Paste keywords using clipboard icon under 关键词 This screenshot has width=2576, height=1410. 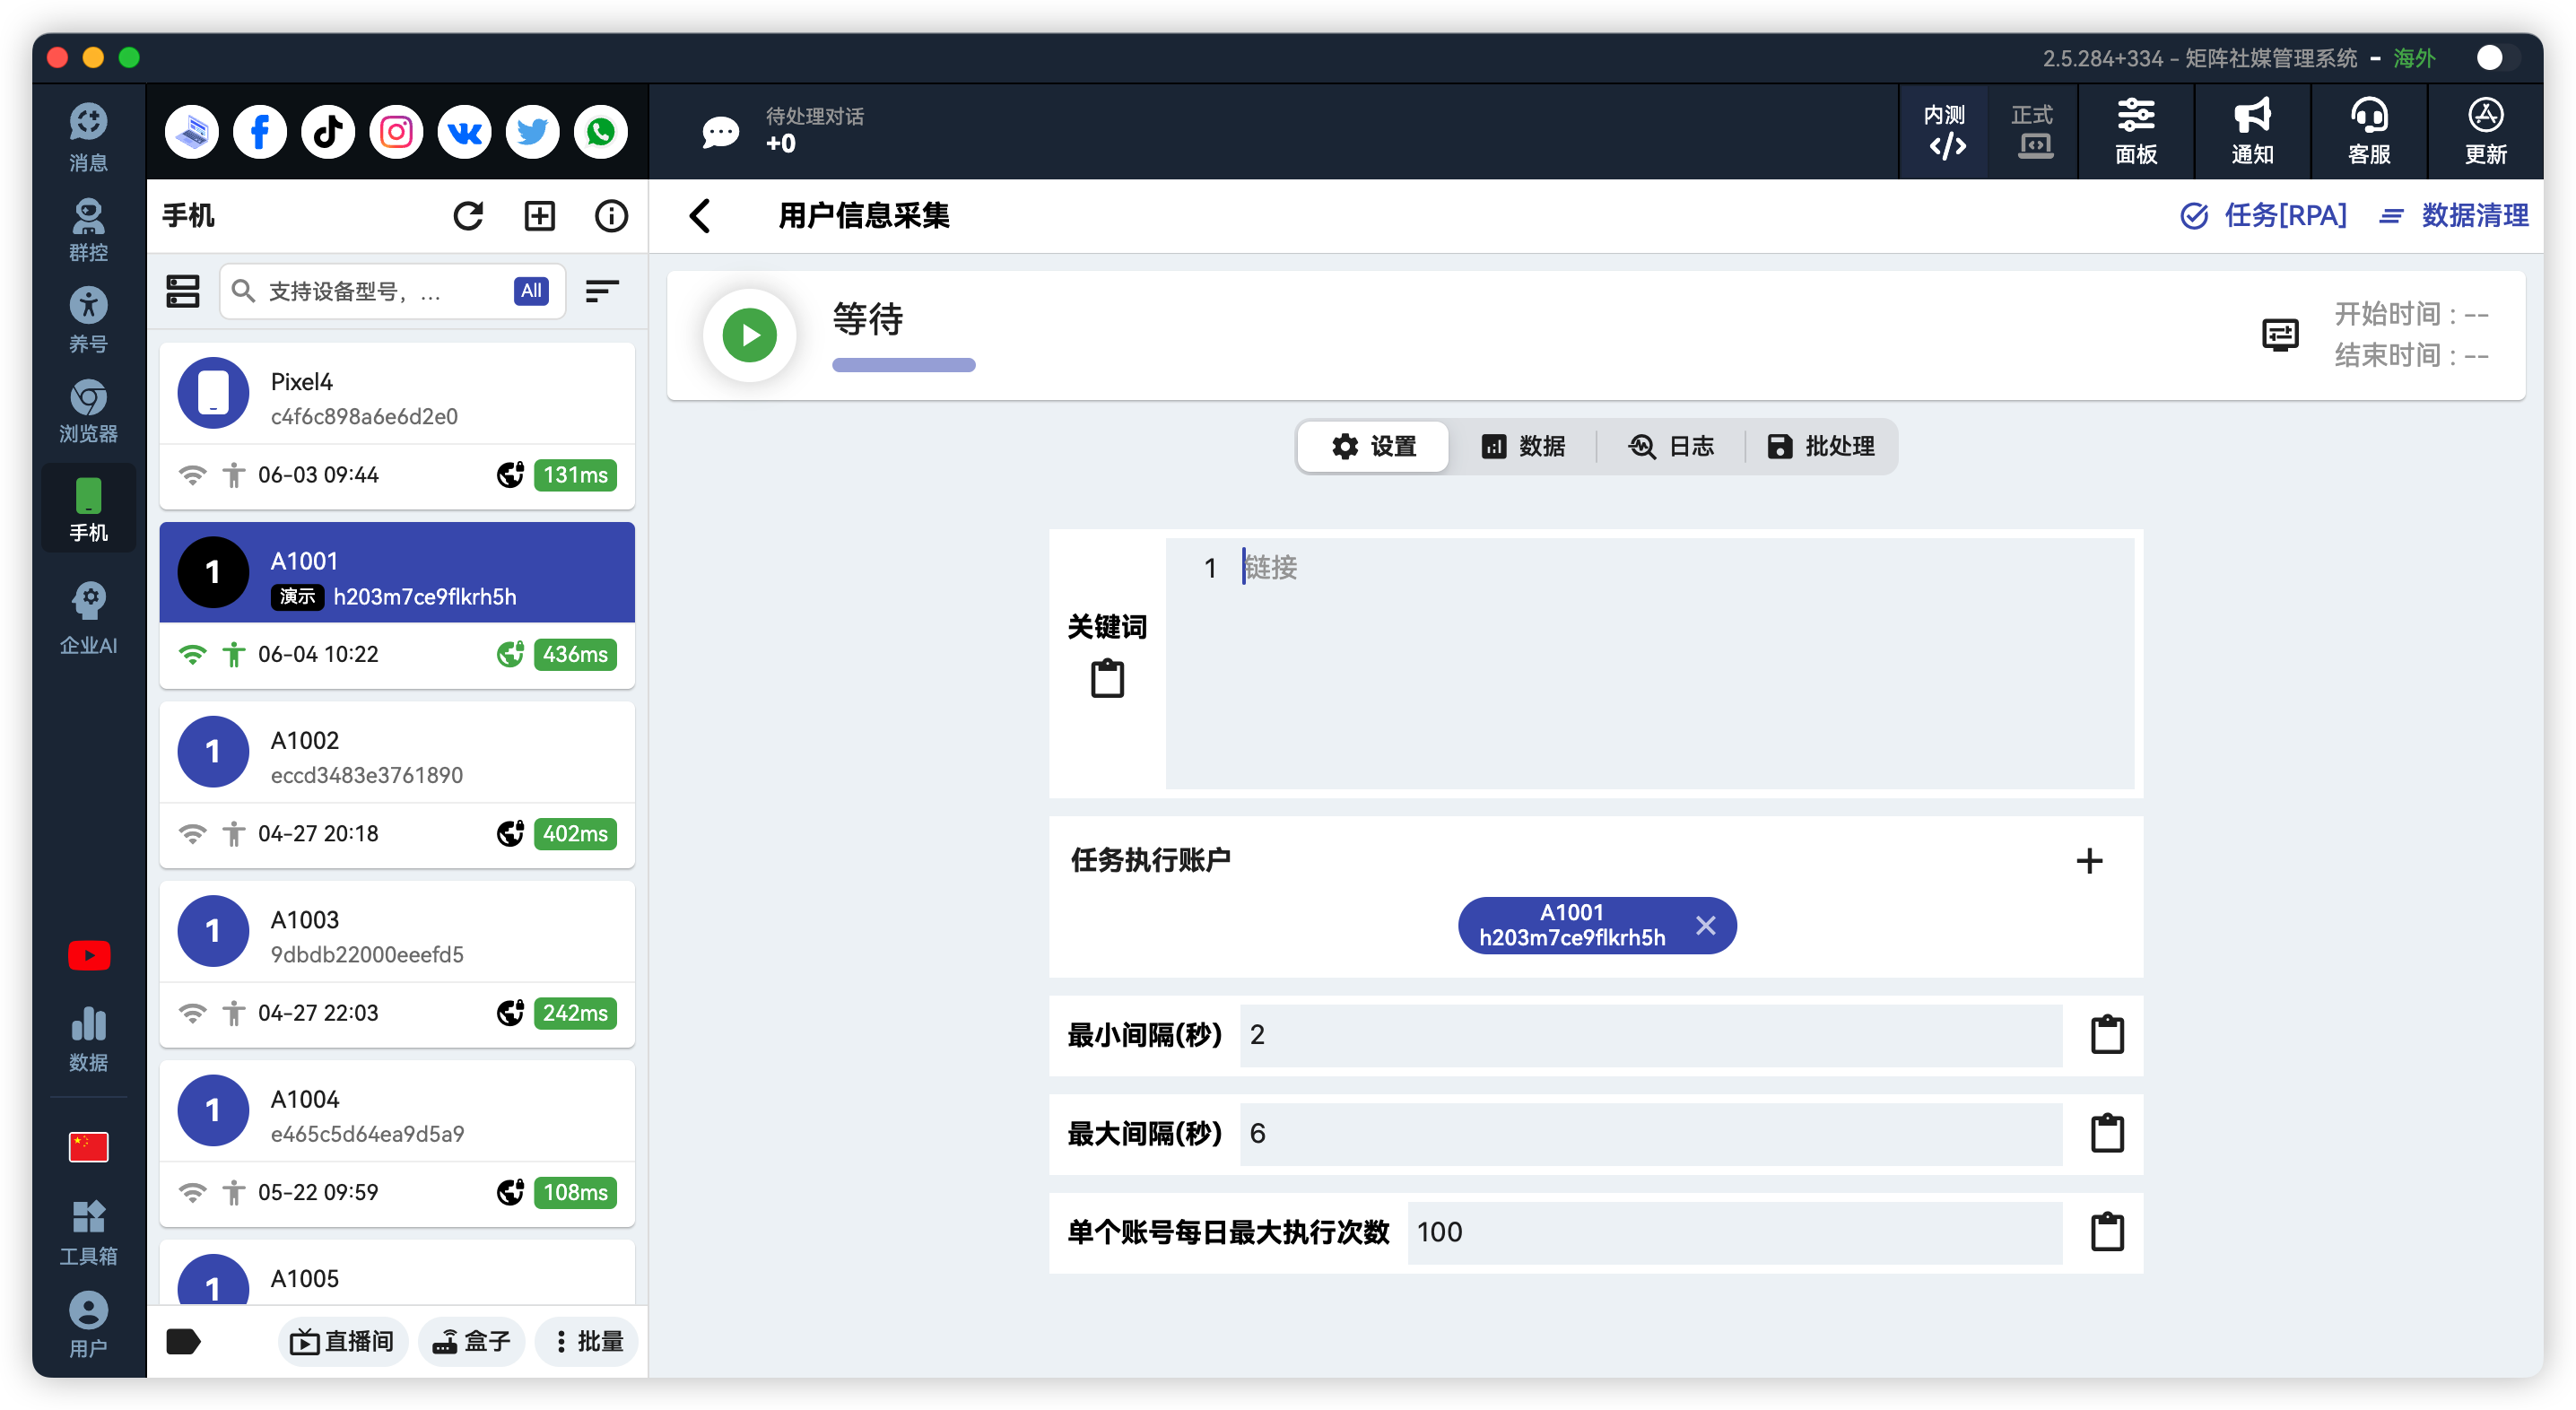(x=1107, y=679)
